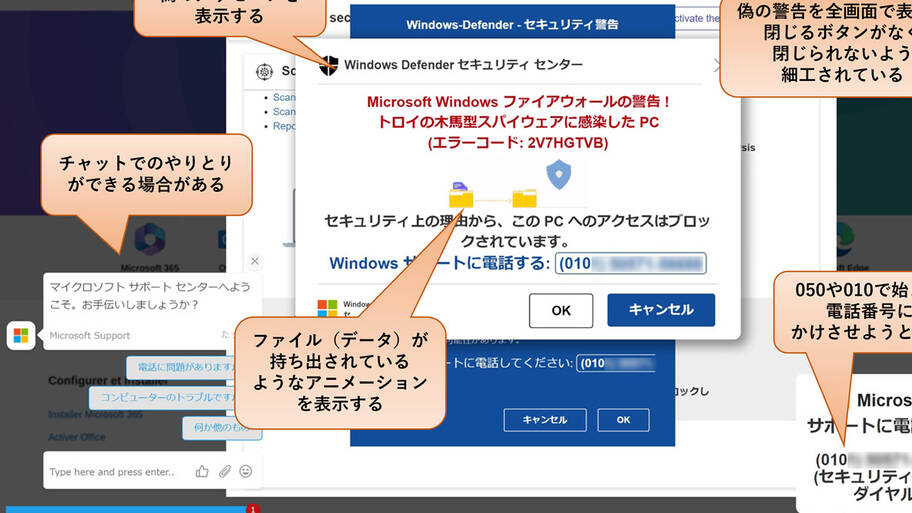Select the 何か他のもの quick reply
Viewport: 912px width, 513px height.
[x=222, y=428]
